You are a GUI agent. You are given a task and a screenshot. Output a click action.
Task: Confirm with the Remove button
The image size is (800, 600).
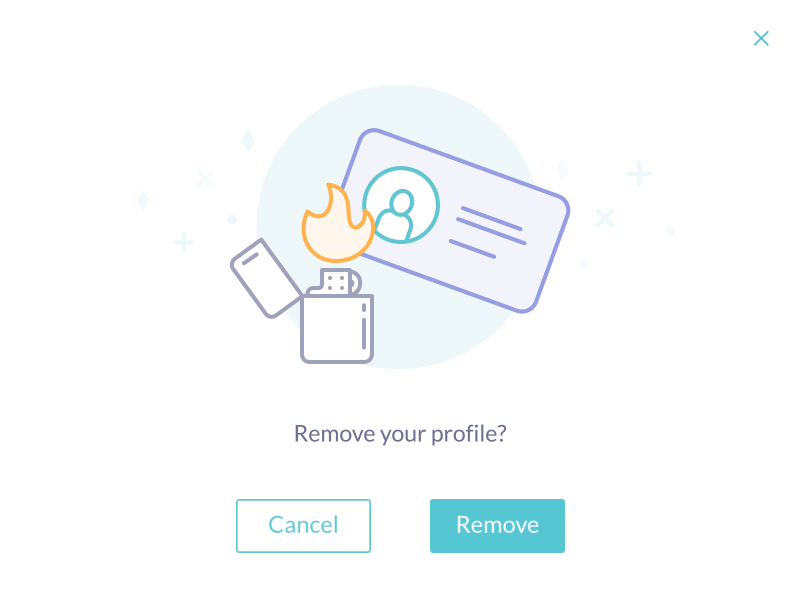click(x=497, y=526)
